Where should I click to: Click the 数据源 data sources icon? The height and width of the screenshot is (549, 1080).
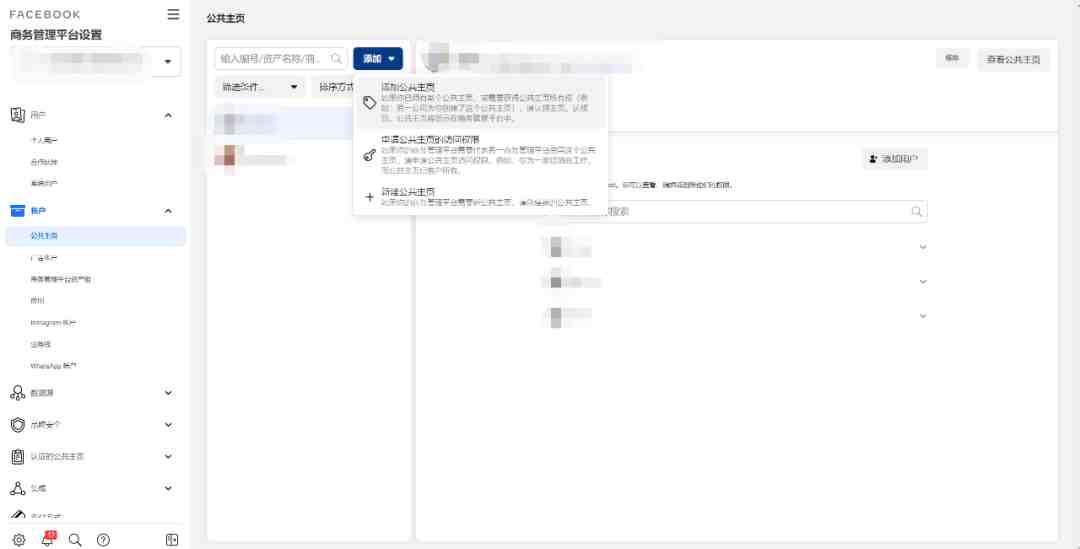tap(18, 393)
